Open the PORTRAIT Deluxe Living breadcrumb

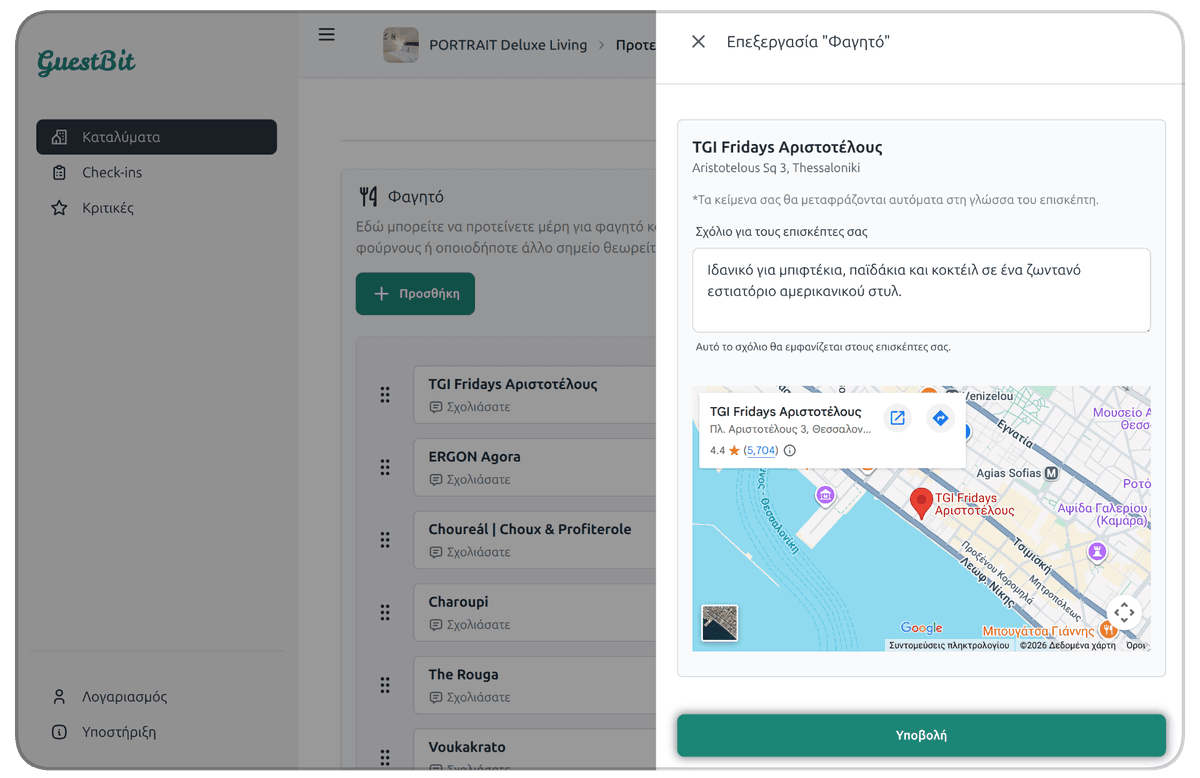(x=508, y=44)
